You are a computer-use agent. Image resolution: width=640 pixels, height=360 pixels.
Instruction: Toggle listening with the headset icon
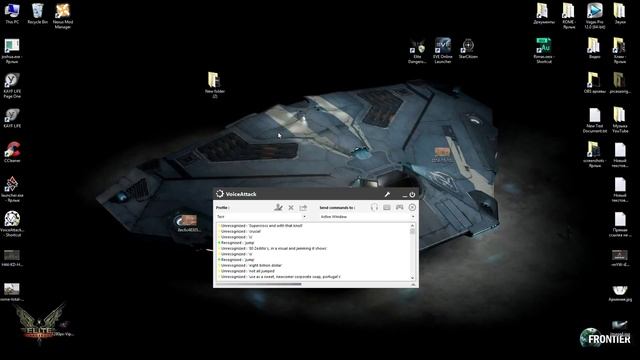coord(374,207)
